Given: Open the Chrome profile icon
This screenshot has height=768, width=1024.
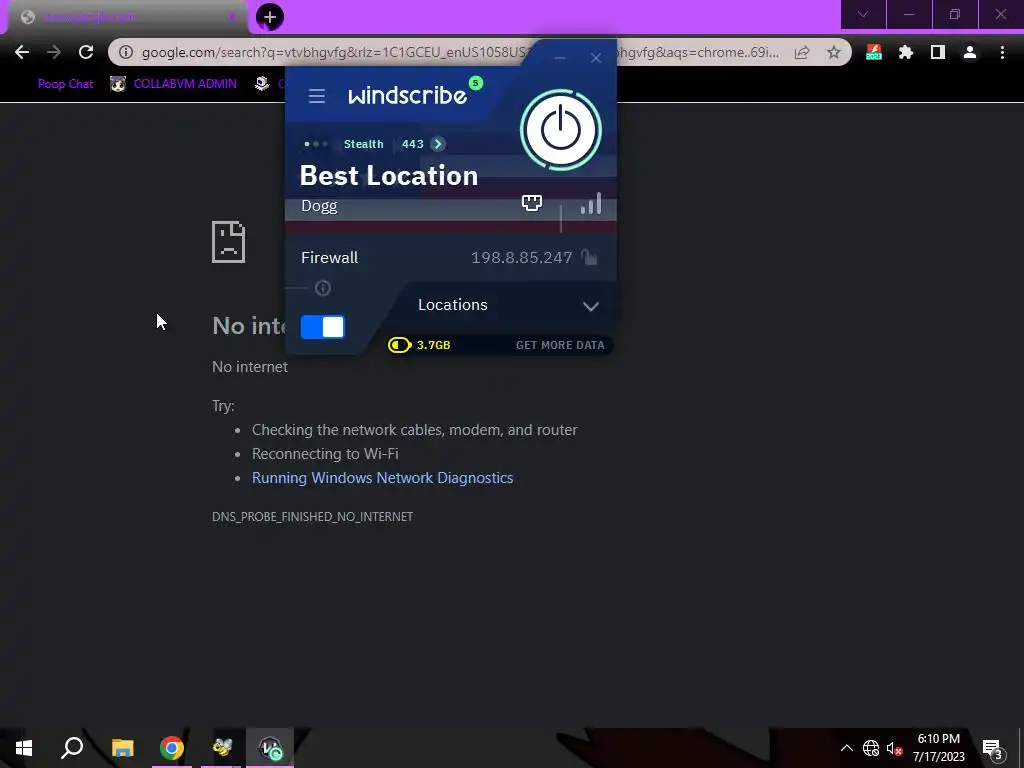Looking at the screenshot, I should tap(970, 52).
